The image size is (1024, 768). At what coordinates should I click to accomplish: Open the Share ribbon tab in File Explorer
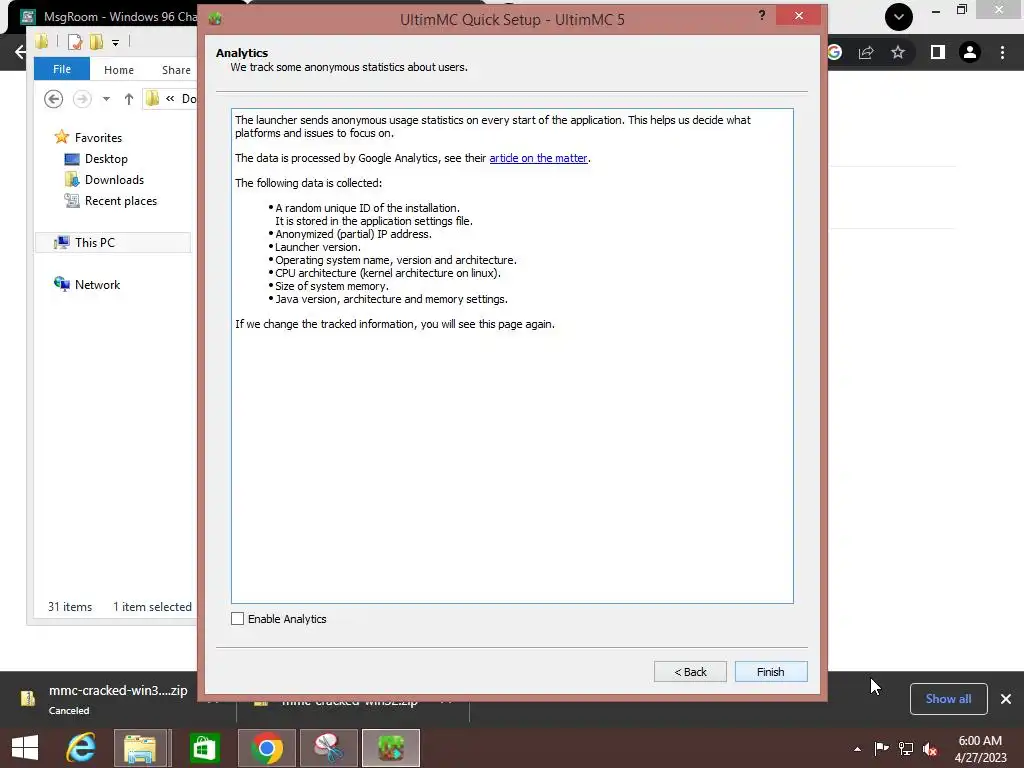176,70
